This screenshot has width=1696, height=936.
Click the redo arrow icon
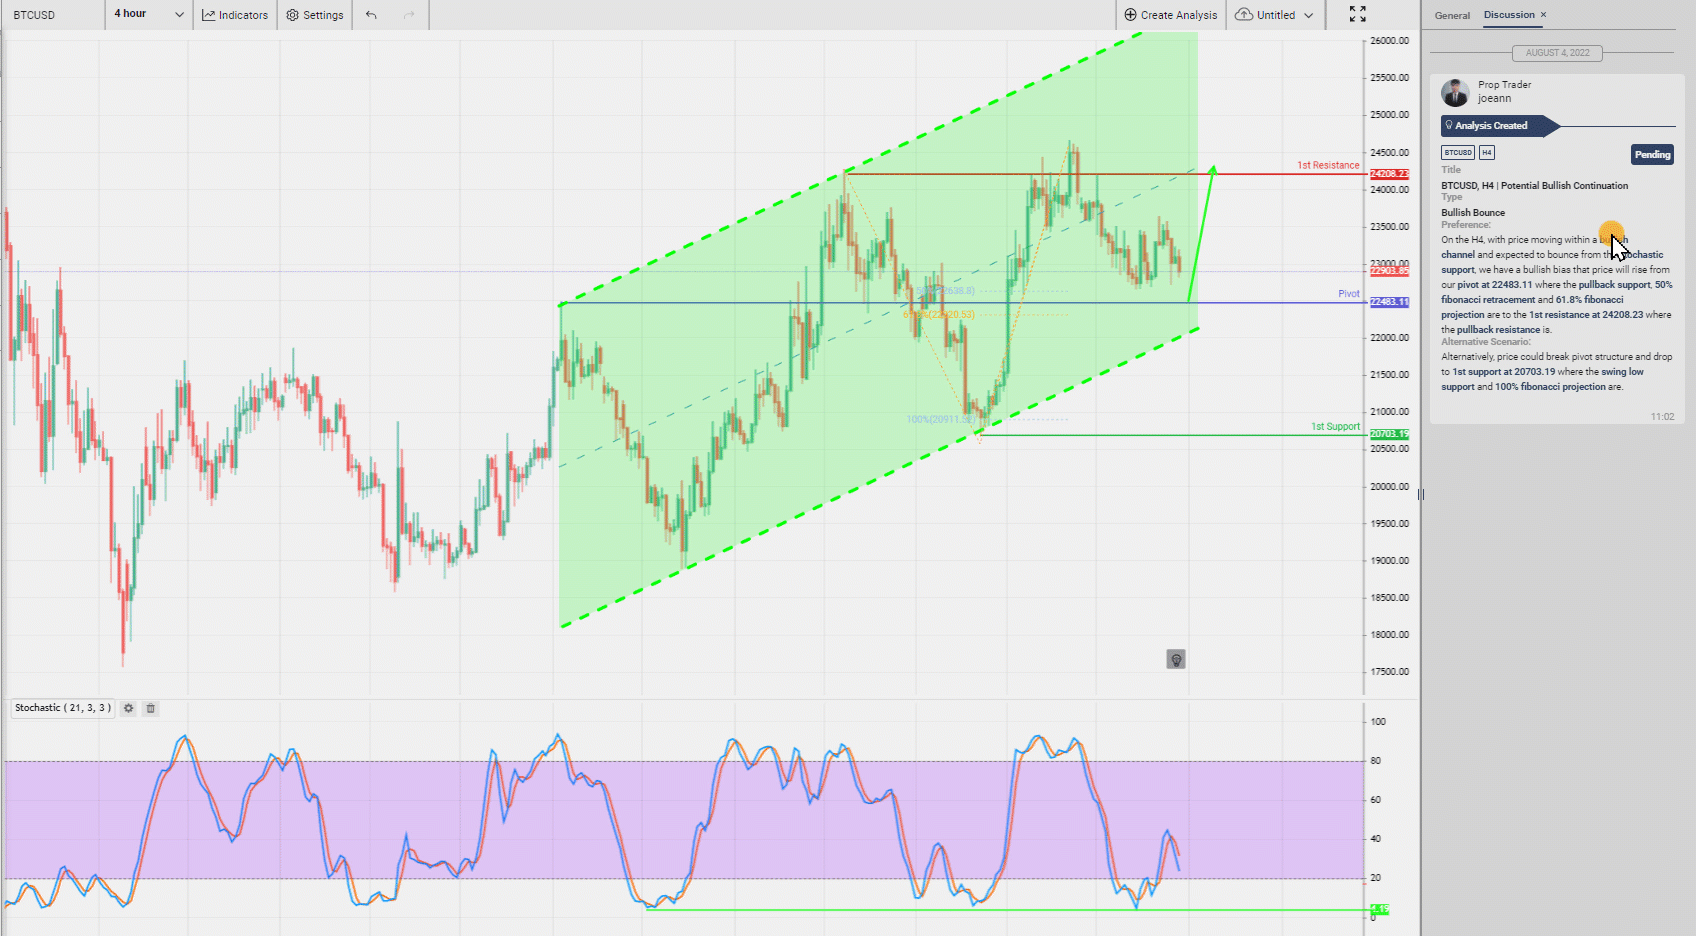coord(409,15)
